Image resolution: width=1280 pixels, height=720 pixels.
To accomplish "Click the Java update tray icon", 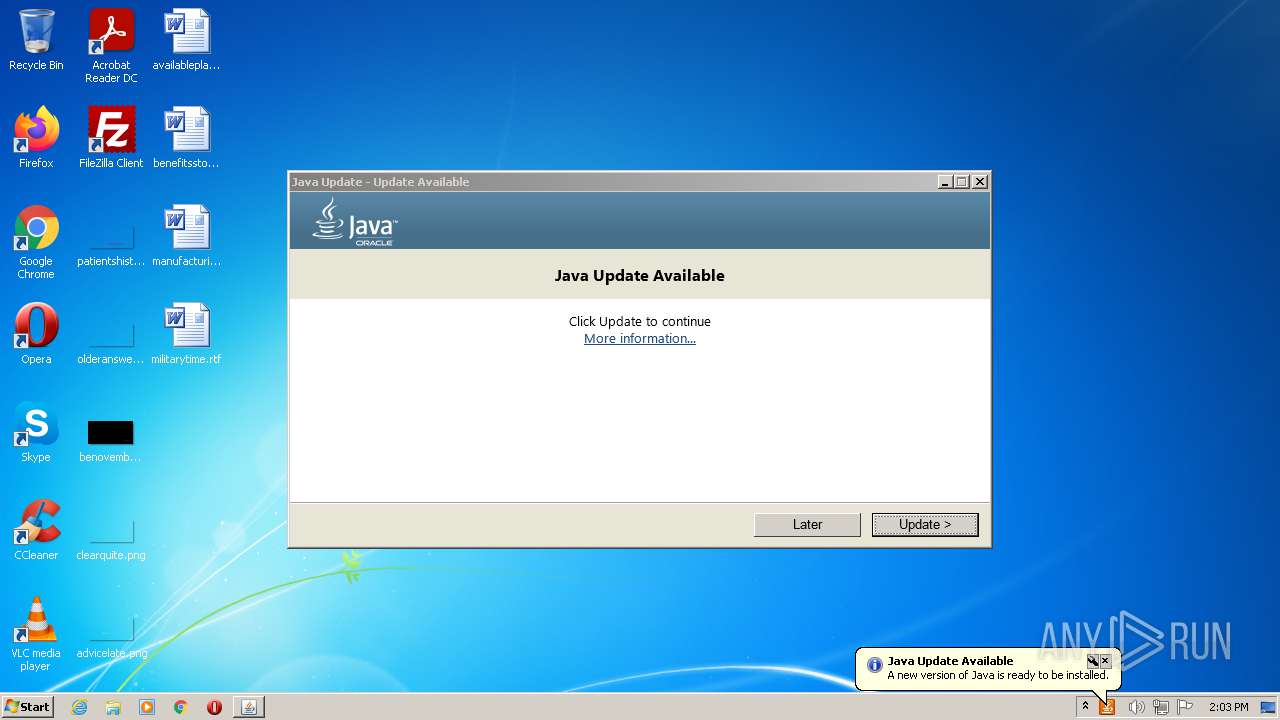I will [1107, 707].
